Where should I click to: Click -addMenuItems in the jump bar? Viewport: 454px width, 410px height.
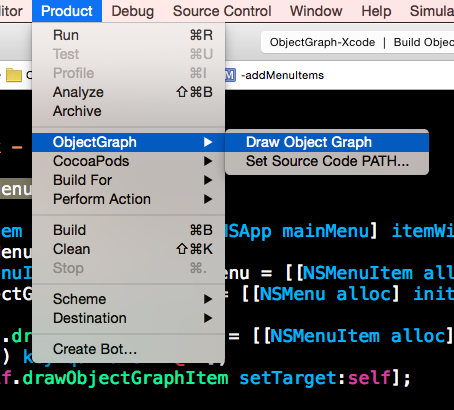(x=282, y=75)
